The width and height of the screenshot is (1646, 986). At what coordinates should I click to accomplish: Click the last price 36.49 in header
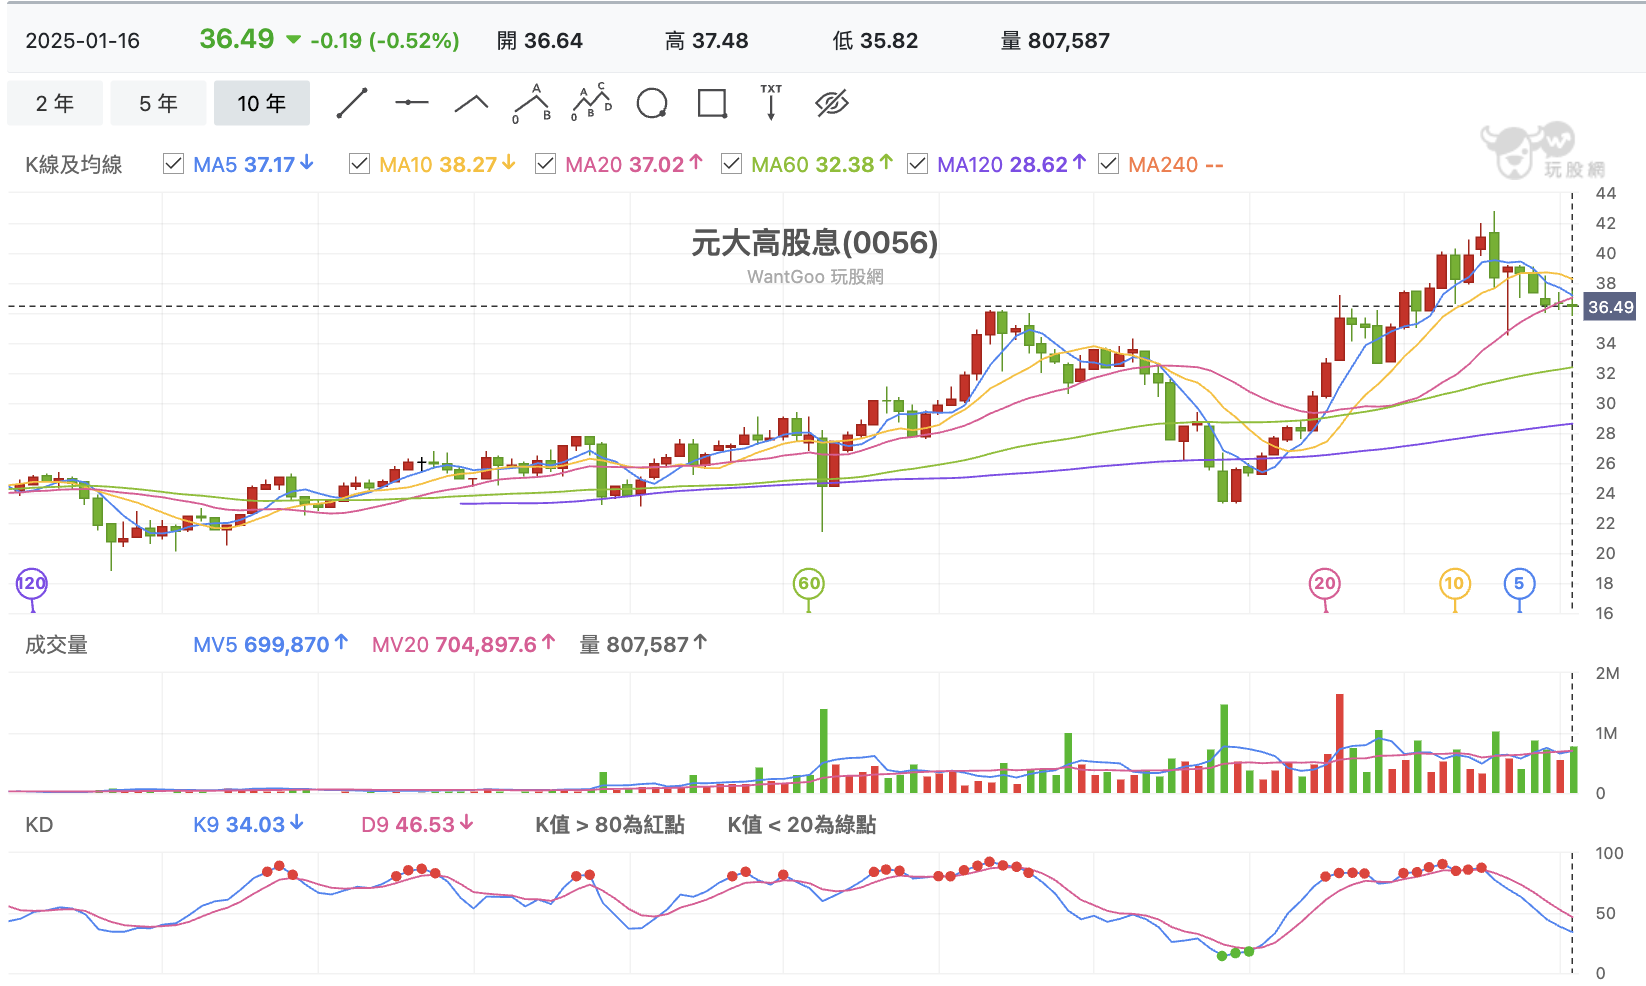pos(237,39)
